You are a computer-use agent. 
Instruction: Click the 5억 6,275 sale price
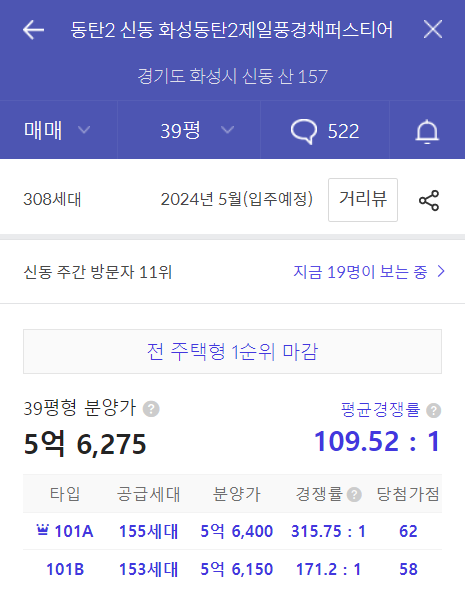coord(85,444)
